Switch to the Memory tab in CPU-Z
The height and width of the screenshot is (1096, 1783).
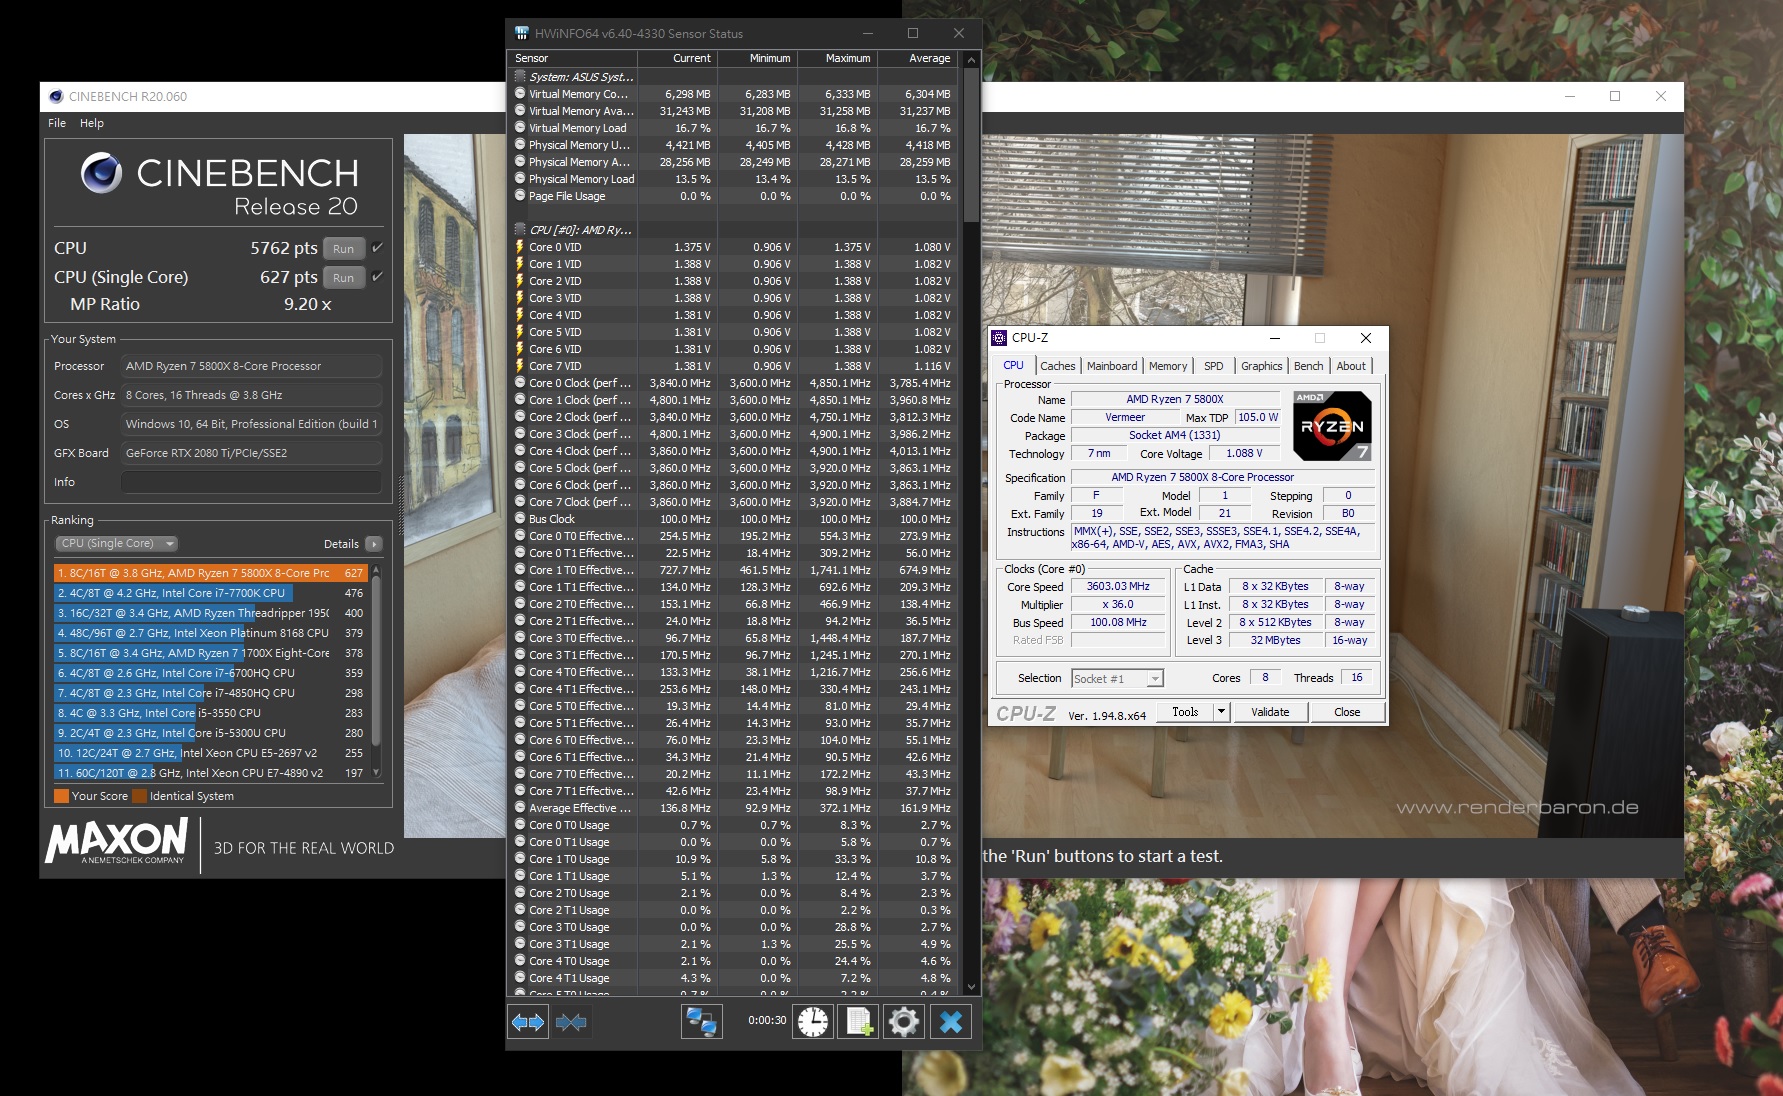(x=1168, y=366)
